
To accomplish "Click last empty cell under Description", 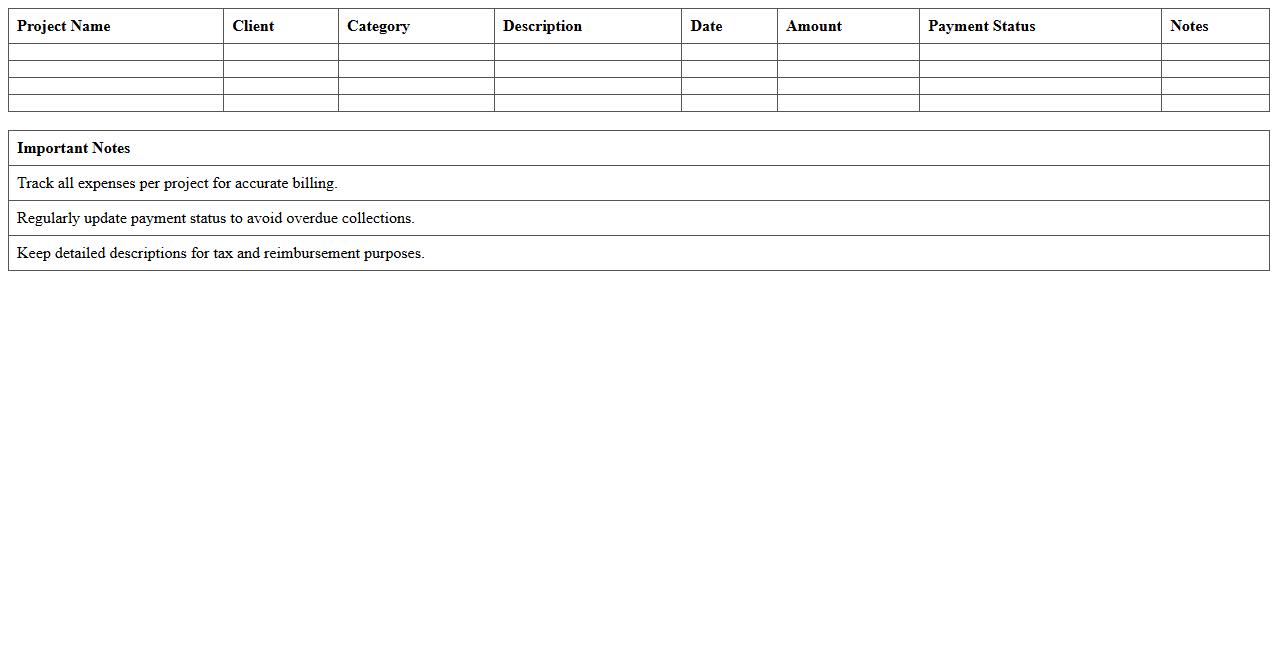I will click(588, 103).
